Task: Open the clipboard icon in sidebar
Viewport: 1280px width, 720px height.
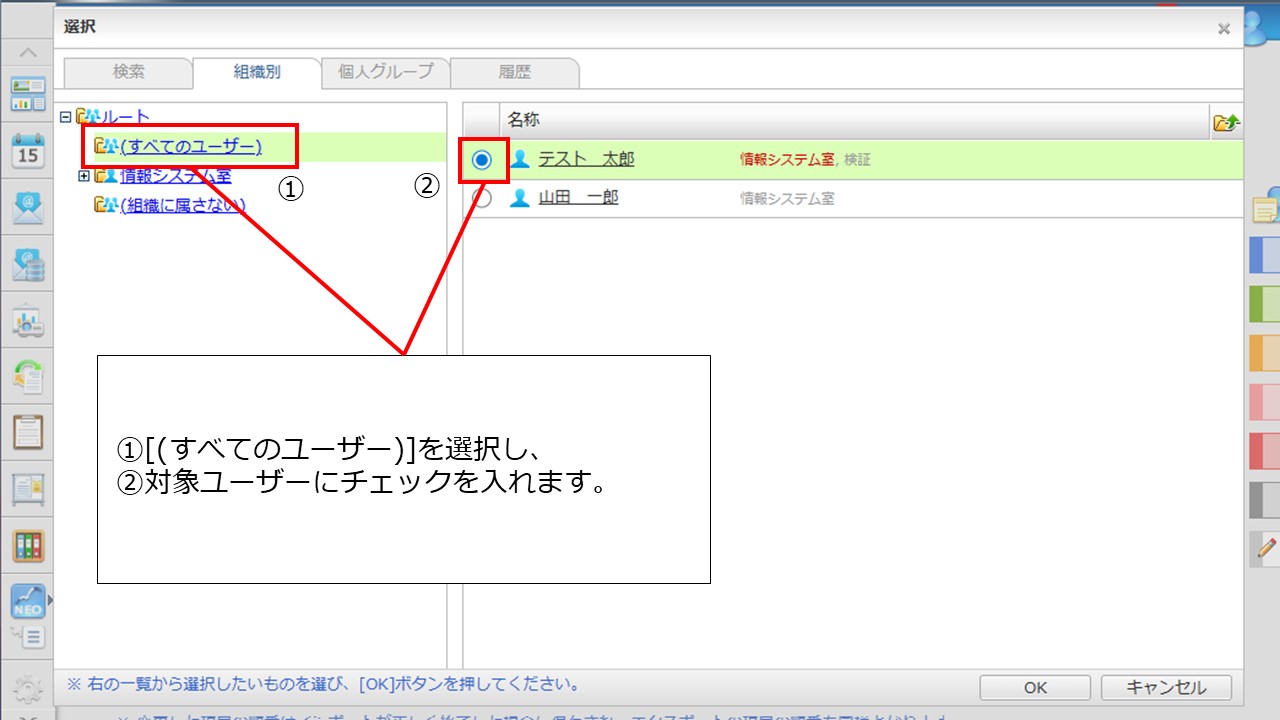Action: [x=28, y=433]
